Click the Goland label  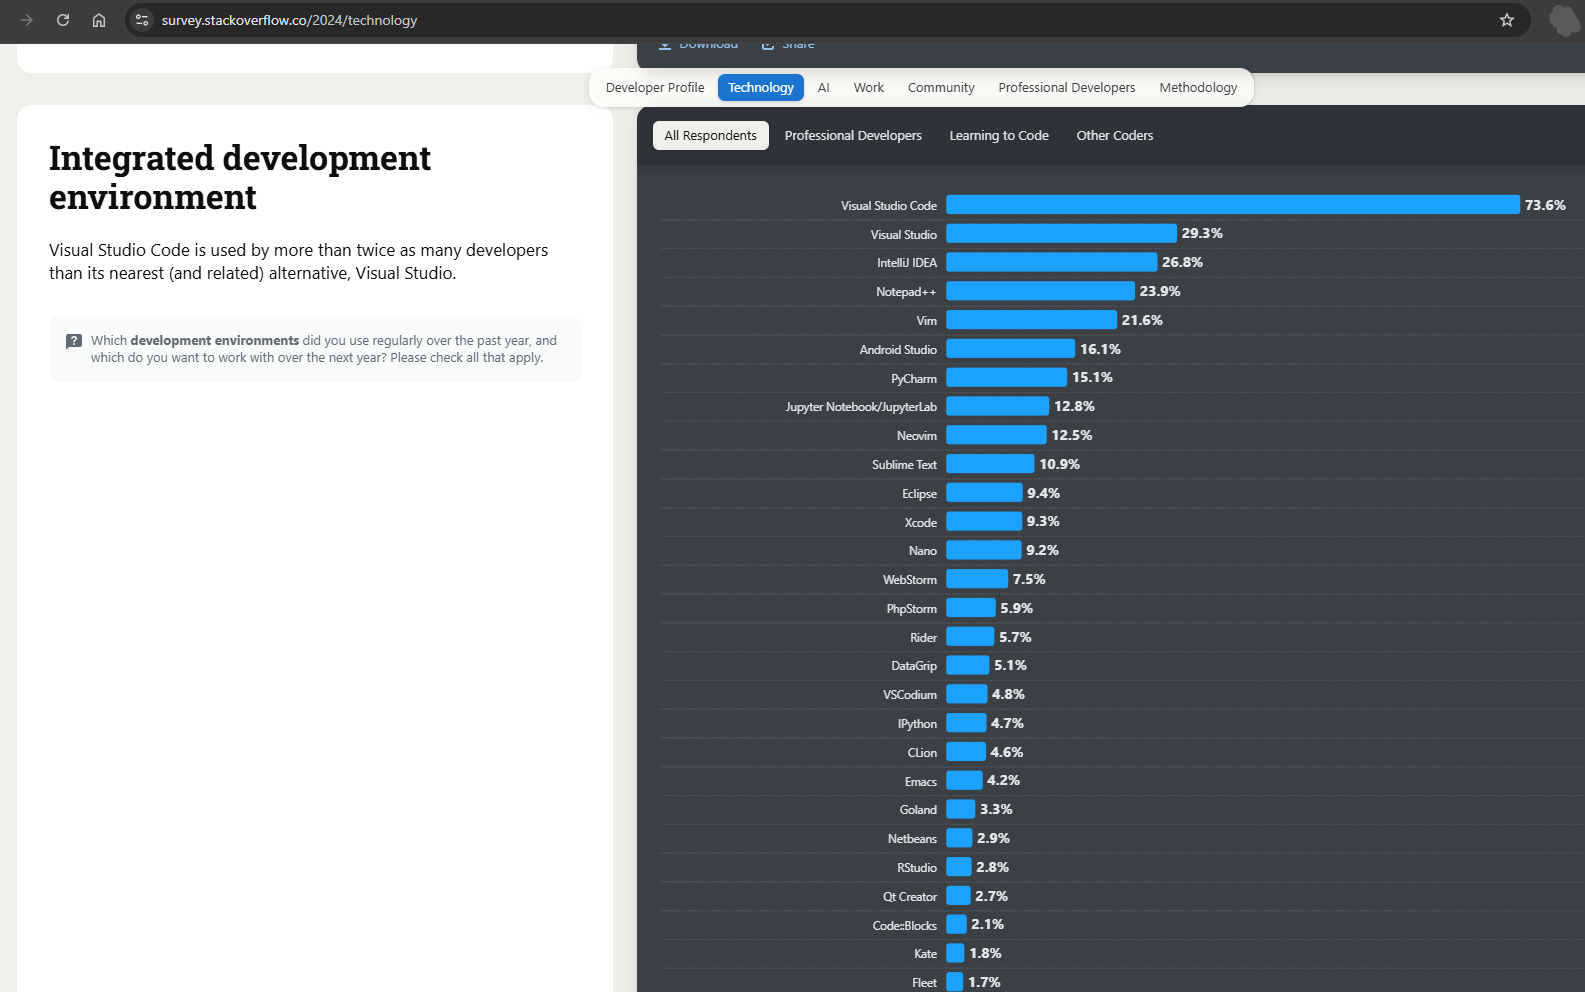click(918, 810)
